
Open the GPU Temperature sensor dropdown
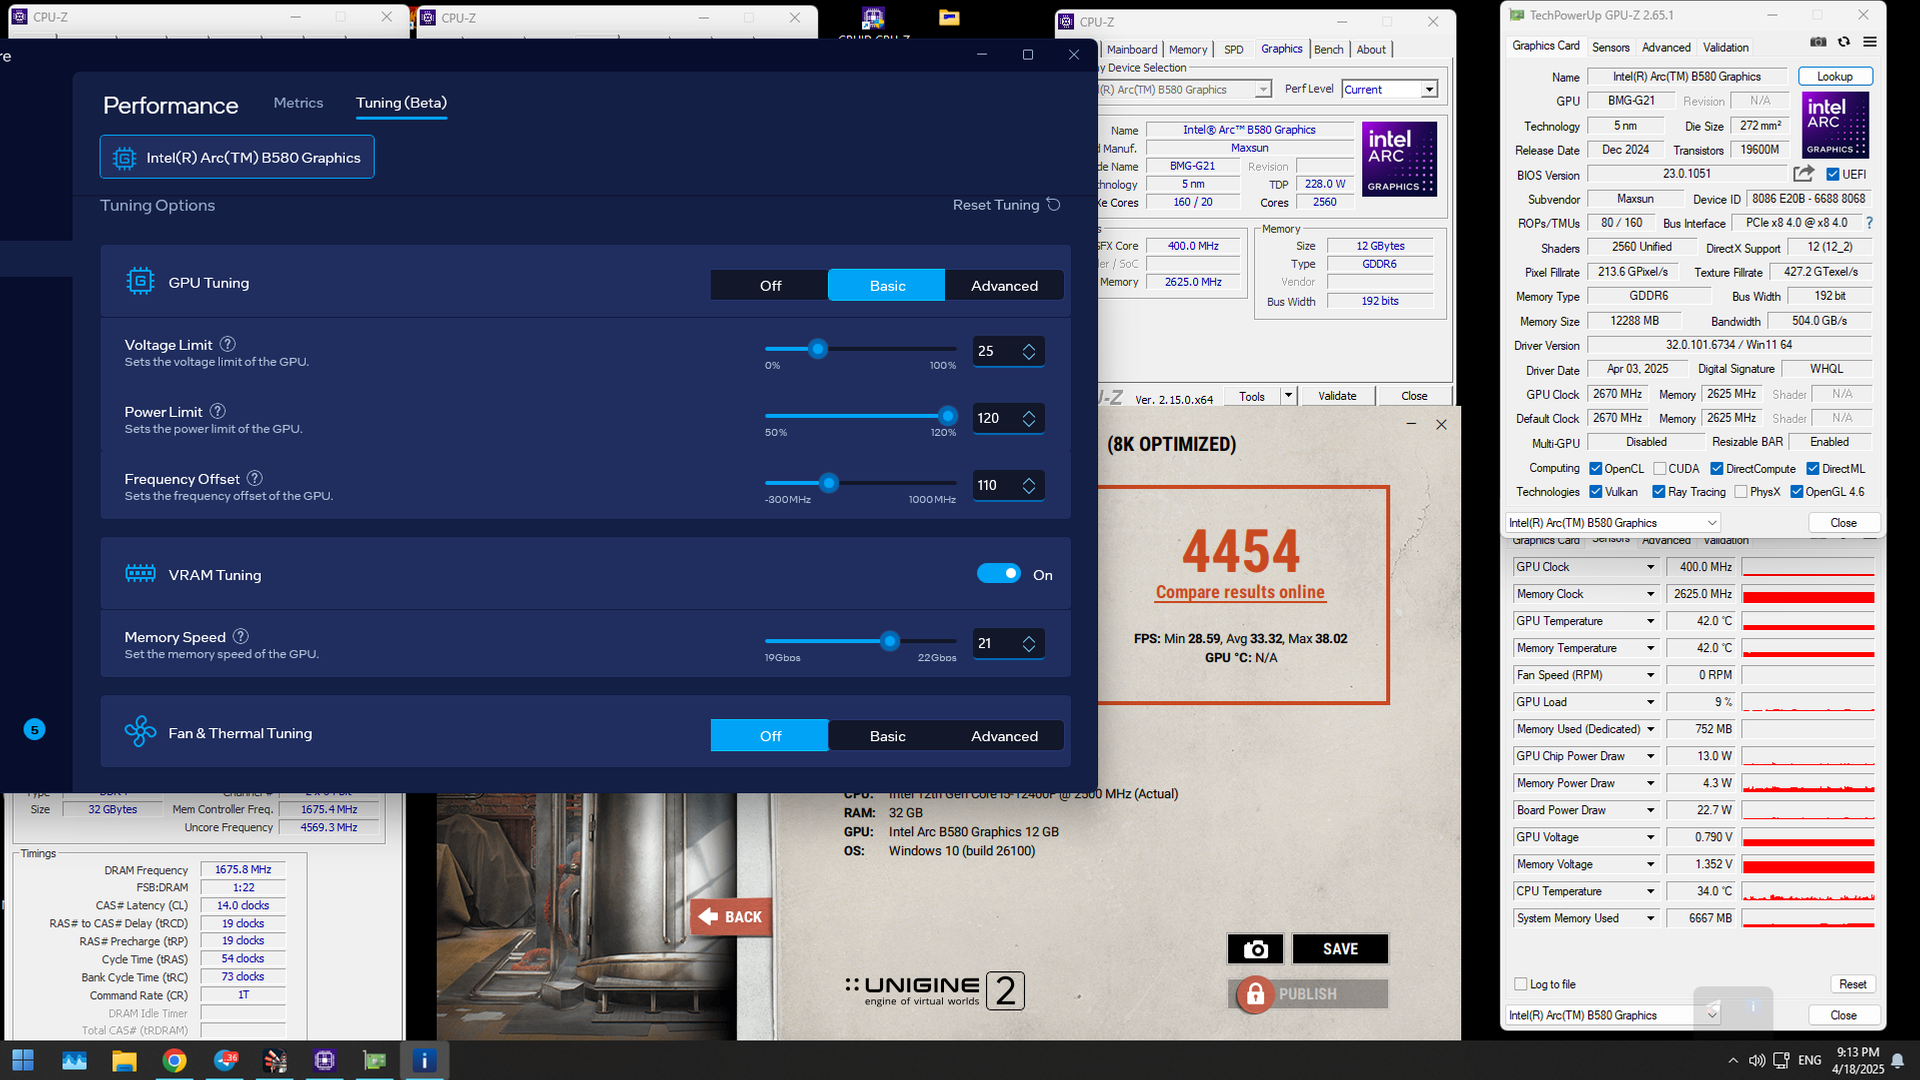(x=1650, y=621)
